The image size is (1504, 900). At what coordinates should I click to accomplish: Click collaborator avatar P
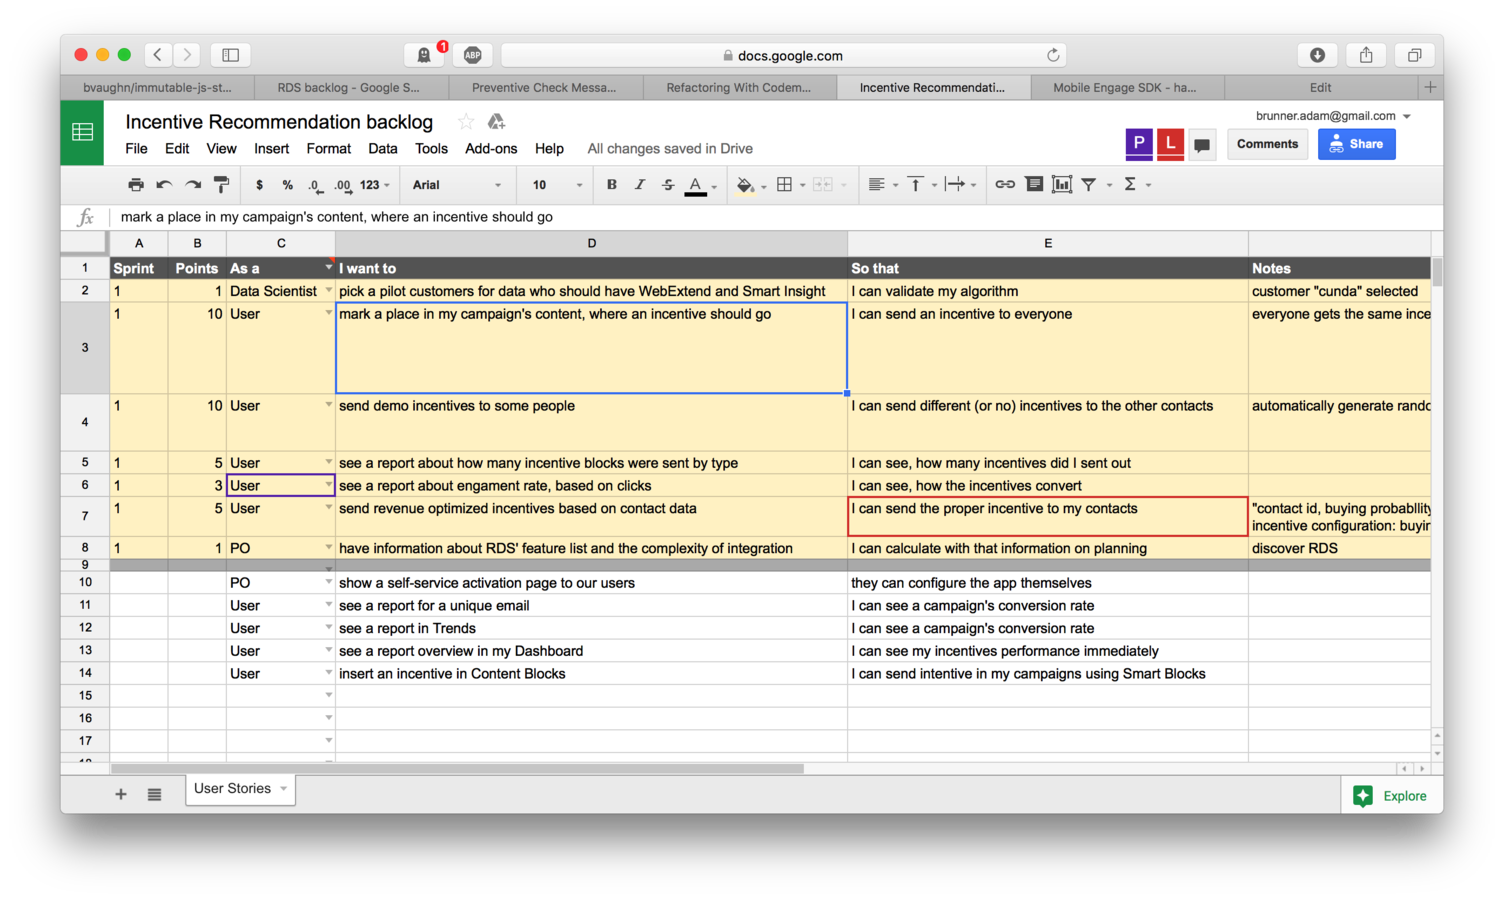(1139, 144)
